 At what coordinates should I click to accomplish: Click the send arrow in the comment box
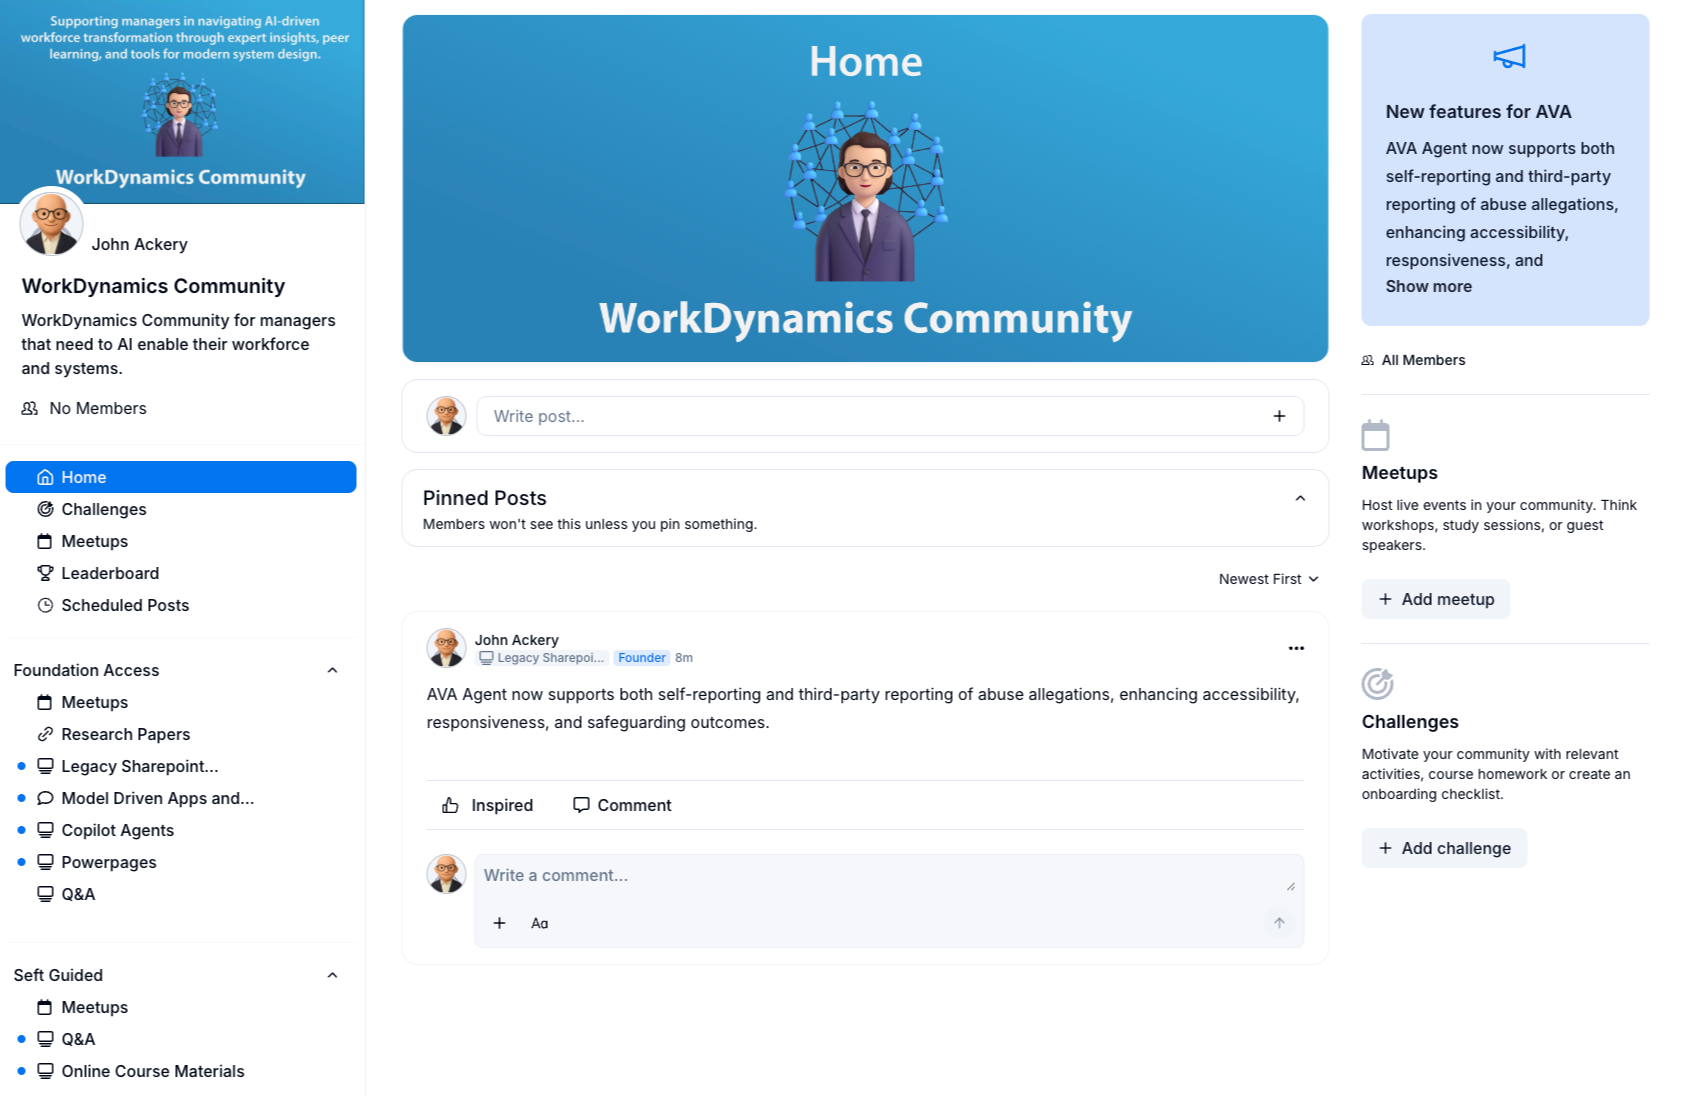(x=1279, y=923)
